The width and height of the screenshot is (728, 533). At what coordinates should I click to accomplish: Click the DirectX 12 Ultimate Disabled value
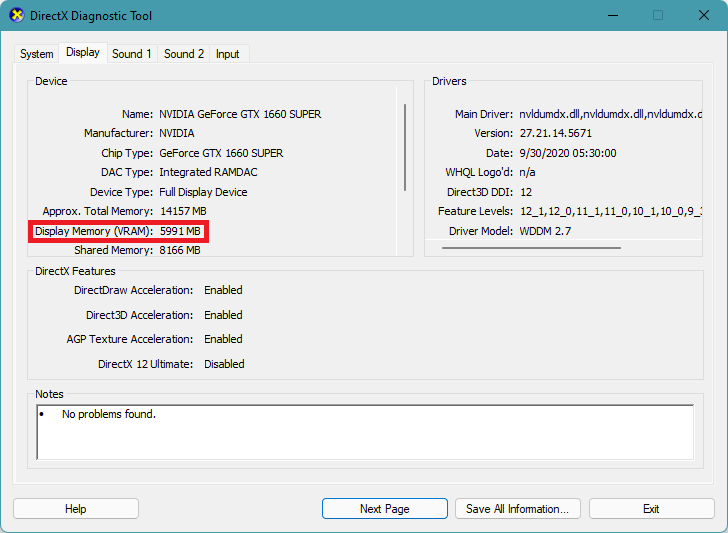pos(224,364)
